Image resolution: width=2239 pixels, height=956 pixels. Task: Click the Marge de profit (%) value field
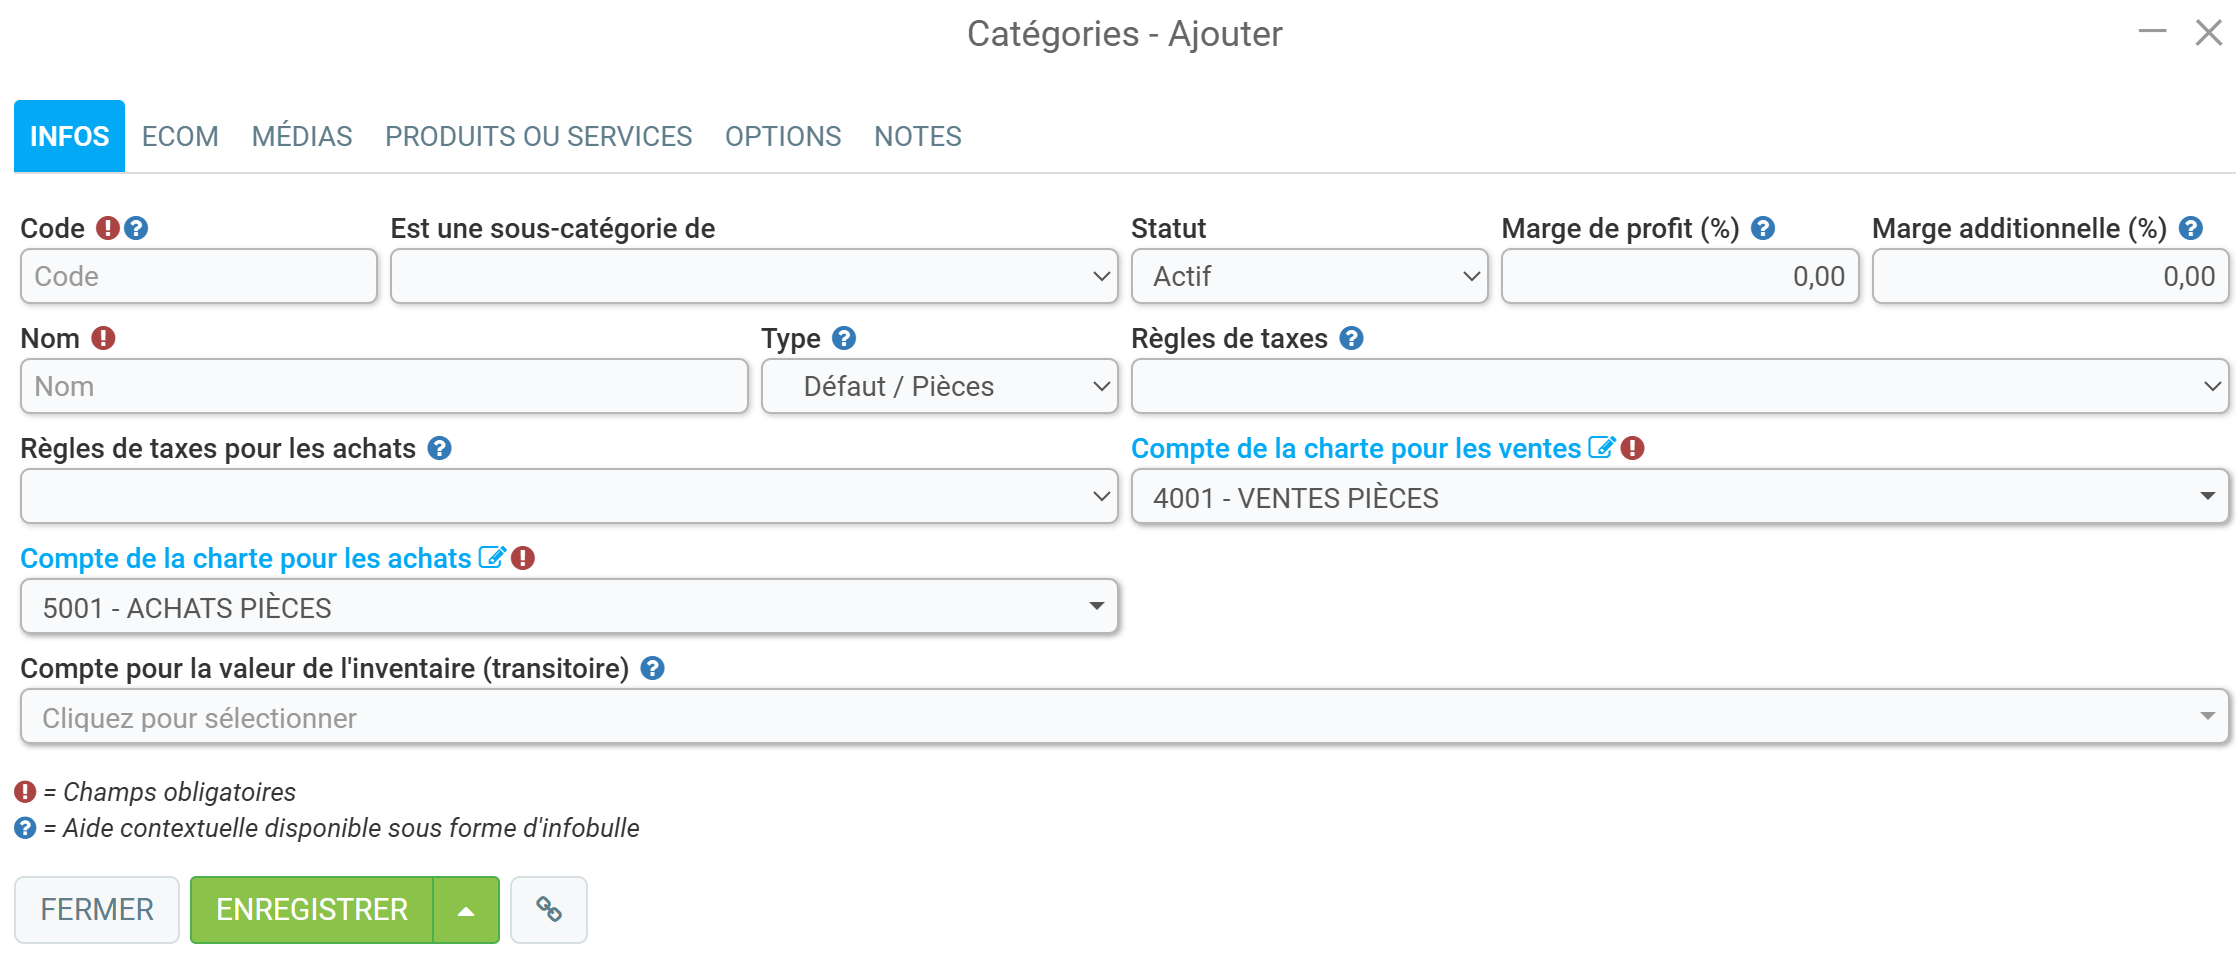click(1680, 276)
